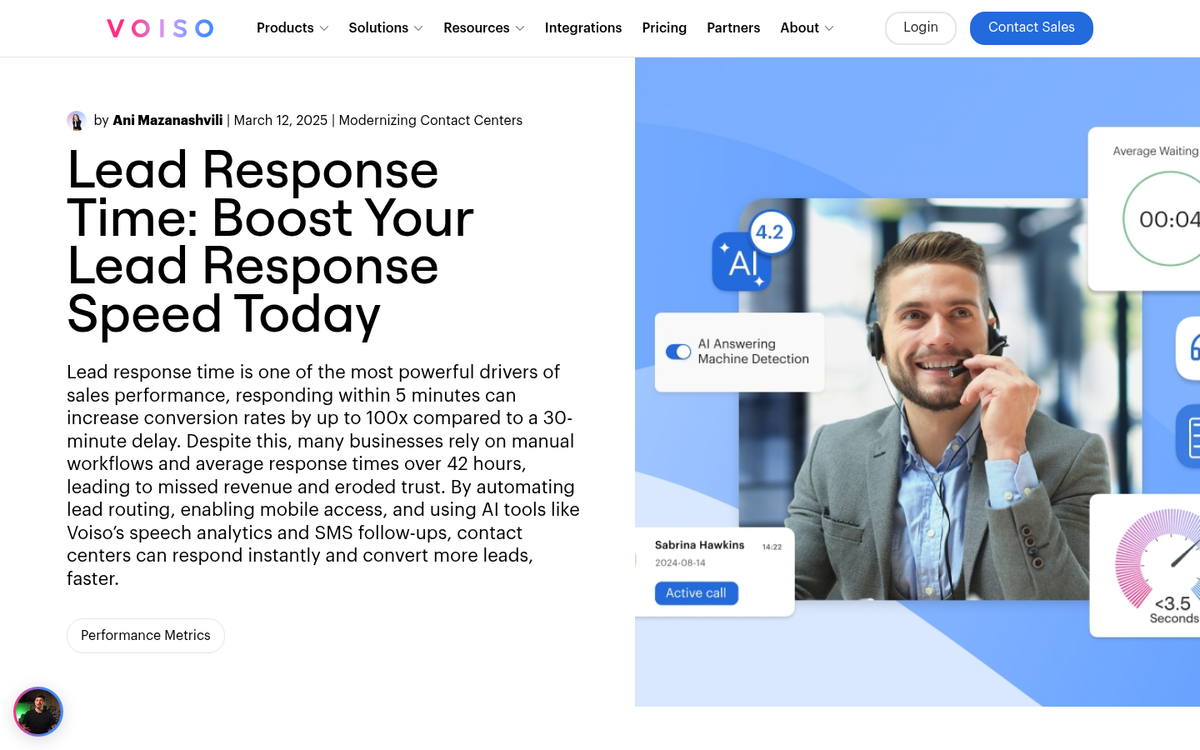The width and height of the screenshot is (1200, 750).
Task: Click the Voiso logo
Action: [159, 27]
